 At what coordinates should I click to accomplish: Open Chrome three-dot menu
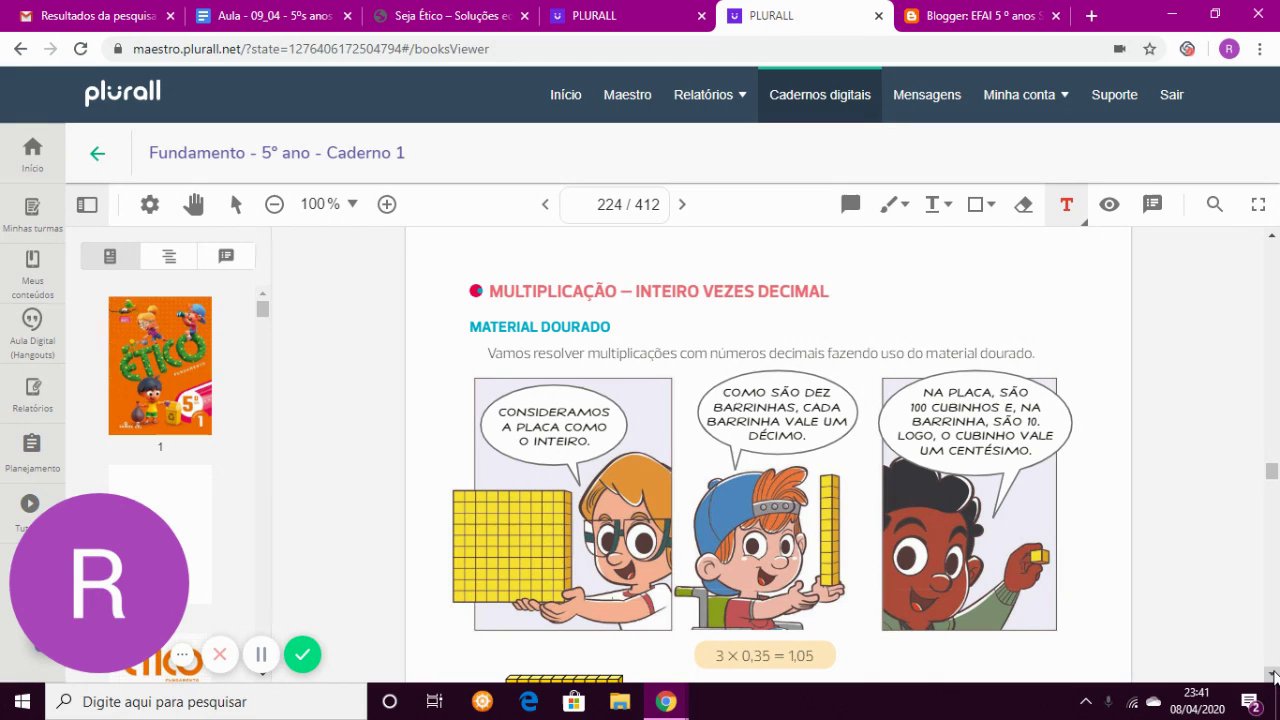[x=1259, y=49]
